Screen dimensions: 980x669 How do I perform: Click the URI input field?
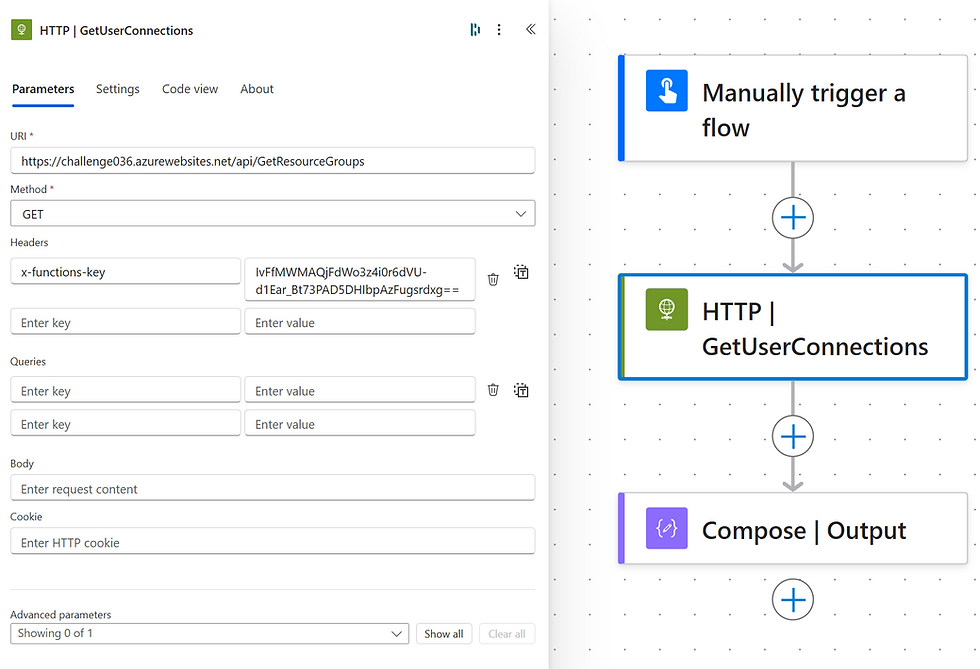[x=272, y=161]
